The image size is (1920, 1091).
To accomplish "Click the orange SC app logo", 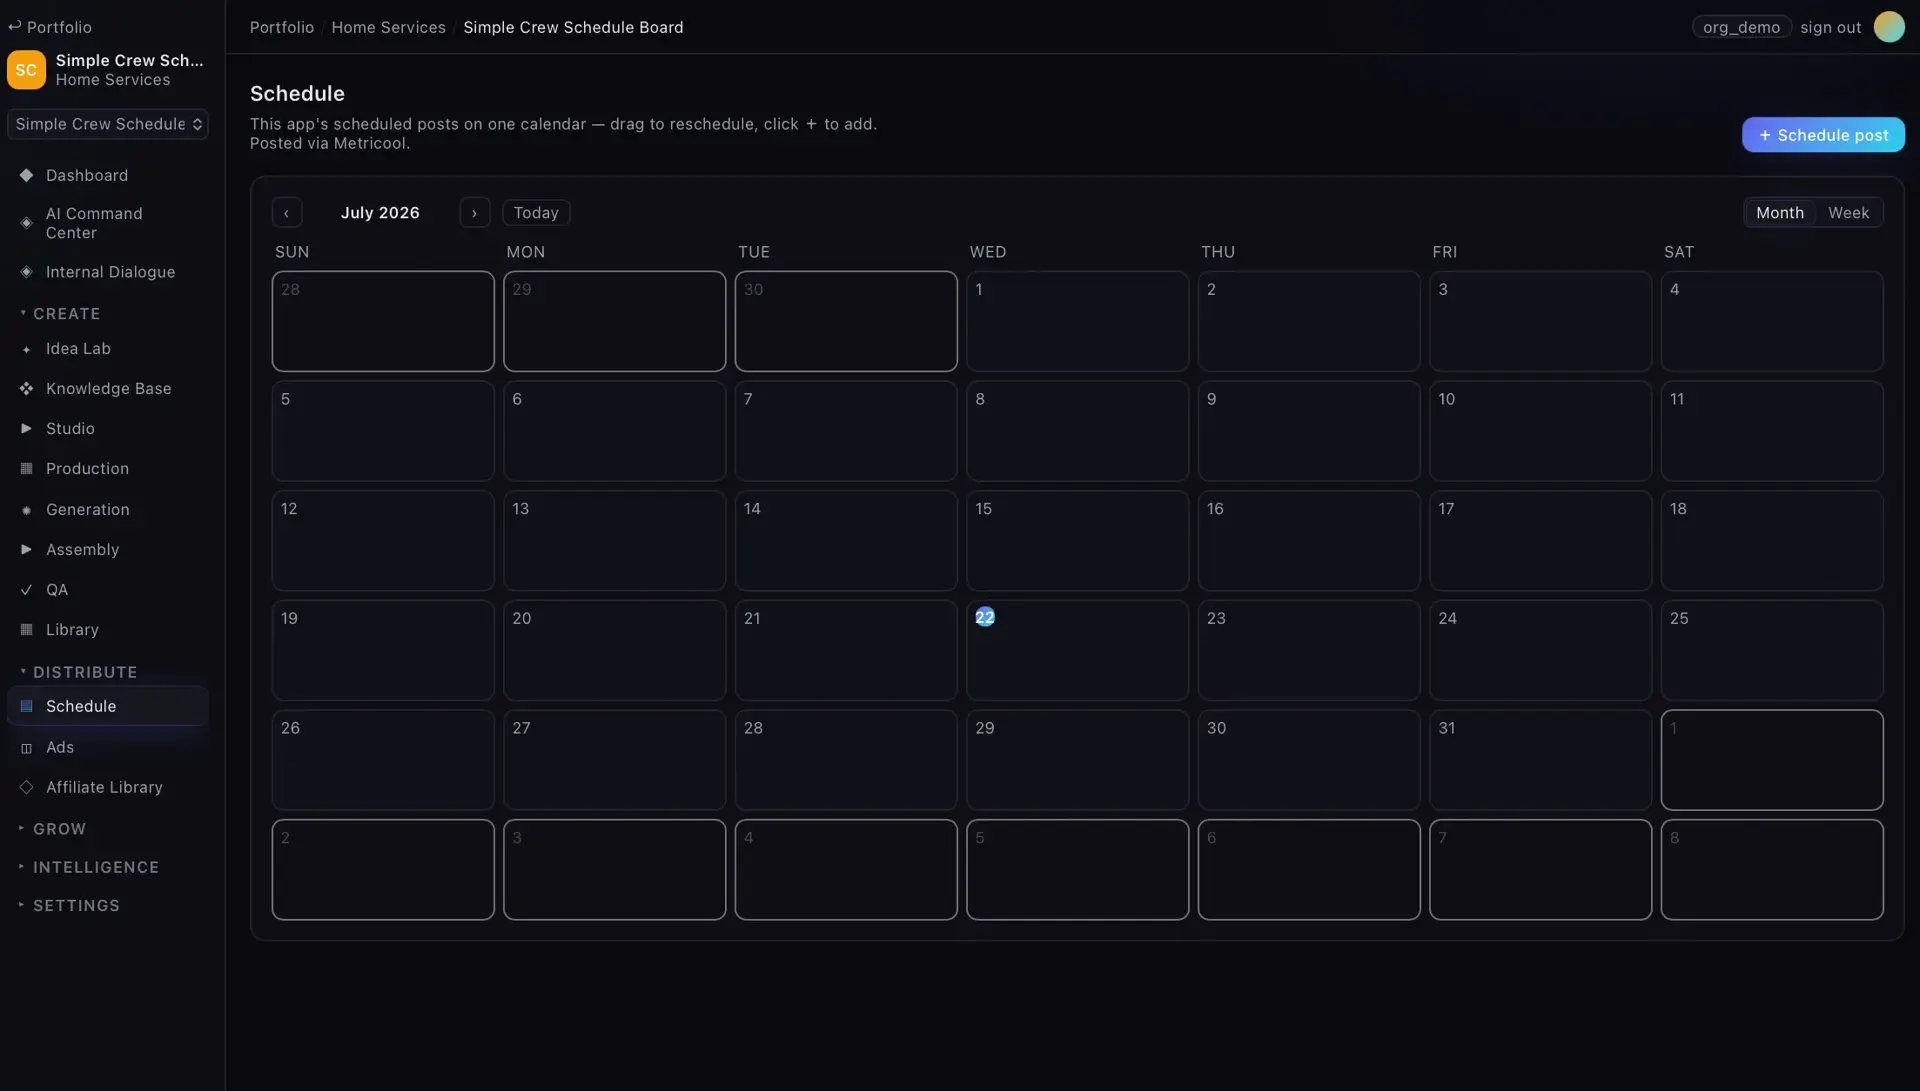I will (x=26, y=70).
